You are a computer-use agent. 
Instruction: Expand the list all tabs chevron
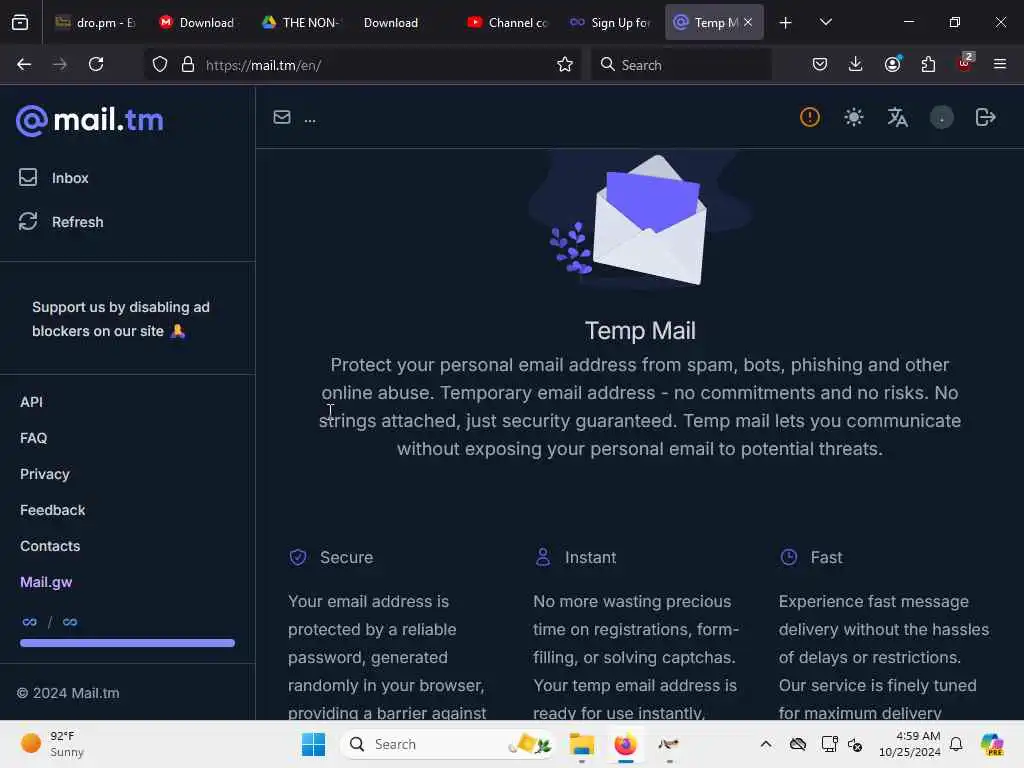(x=826, y=23)
